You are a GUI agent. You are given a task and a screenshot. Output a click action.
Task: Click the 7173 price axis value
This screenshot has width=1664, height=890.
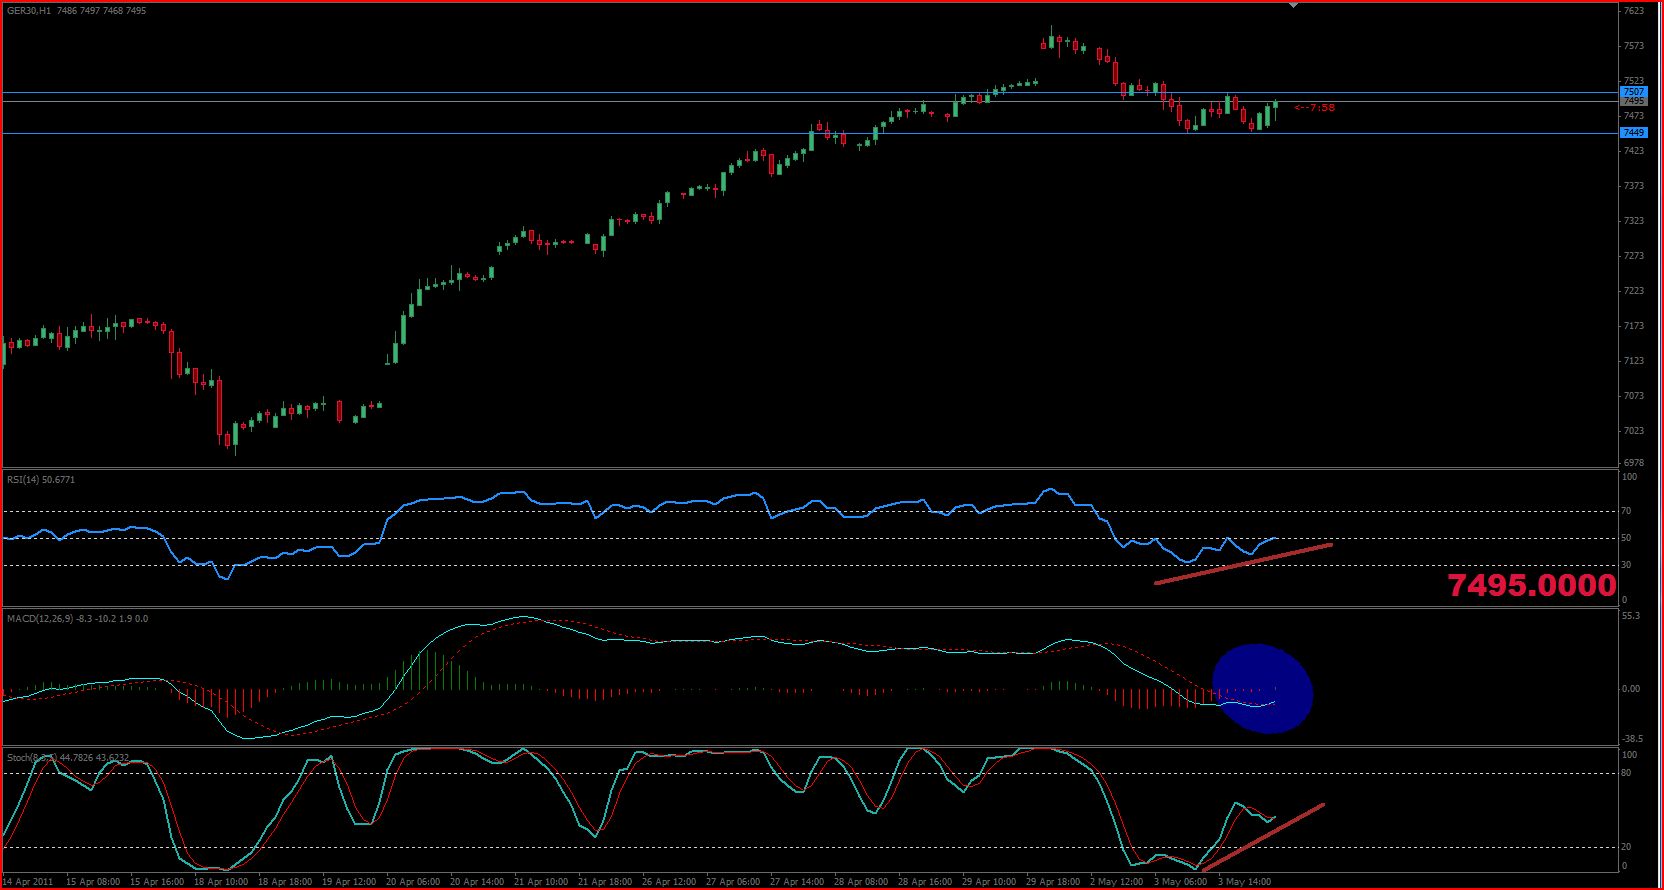1634,326
